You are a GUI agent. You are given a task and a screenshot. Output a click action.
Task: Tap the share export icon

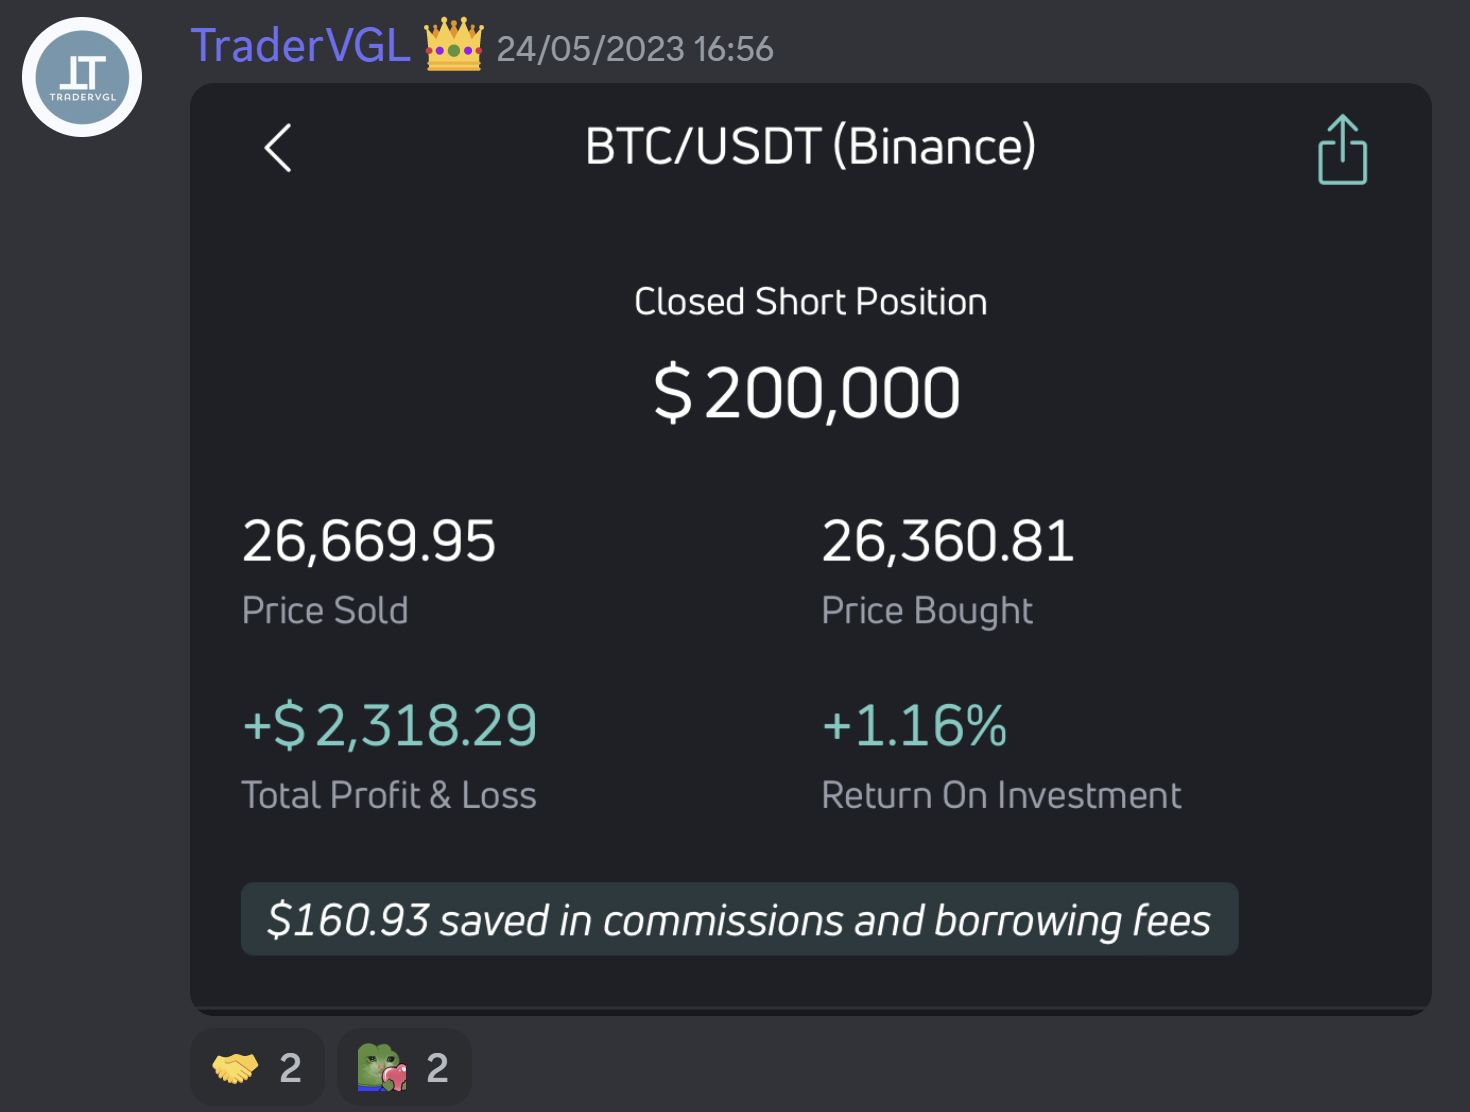pos(1342,150)
